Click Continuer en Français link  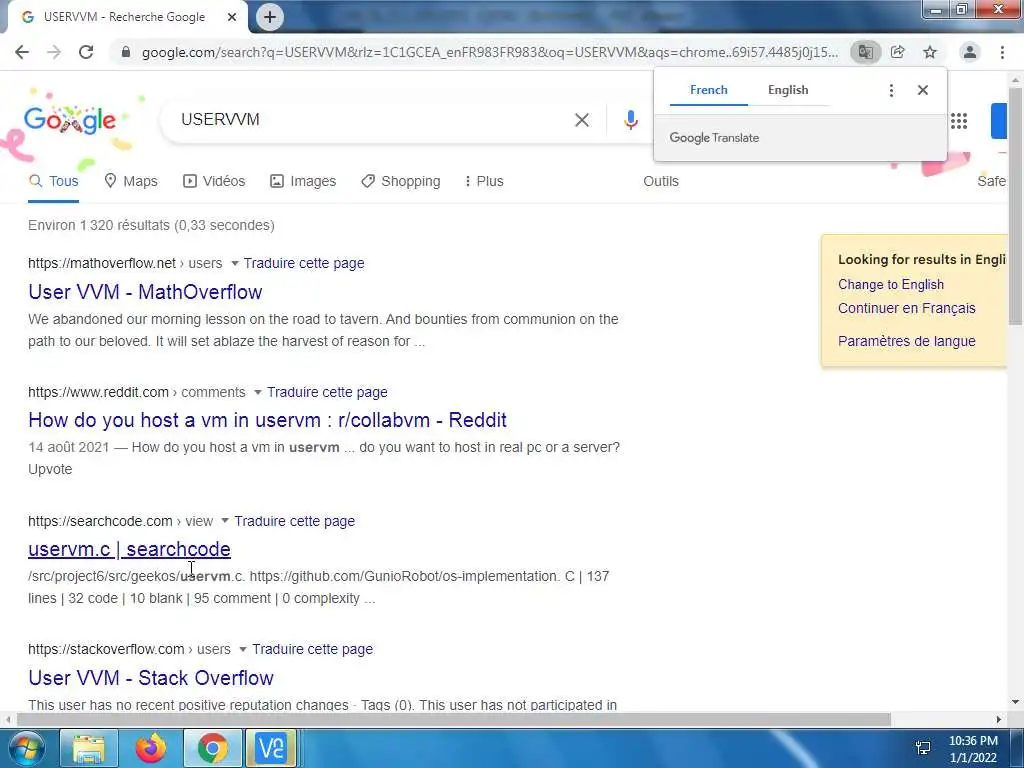click(906, 308)
